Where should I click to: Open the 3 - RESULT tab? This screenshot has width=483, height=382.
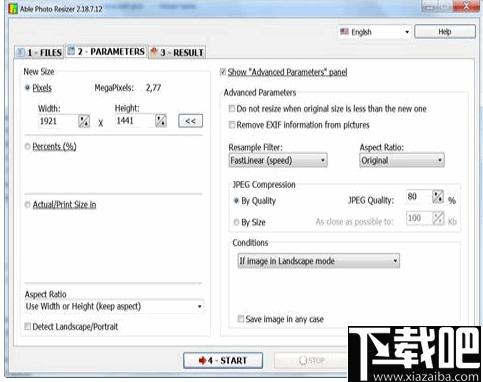tap(177, 52)
